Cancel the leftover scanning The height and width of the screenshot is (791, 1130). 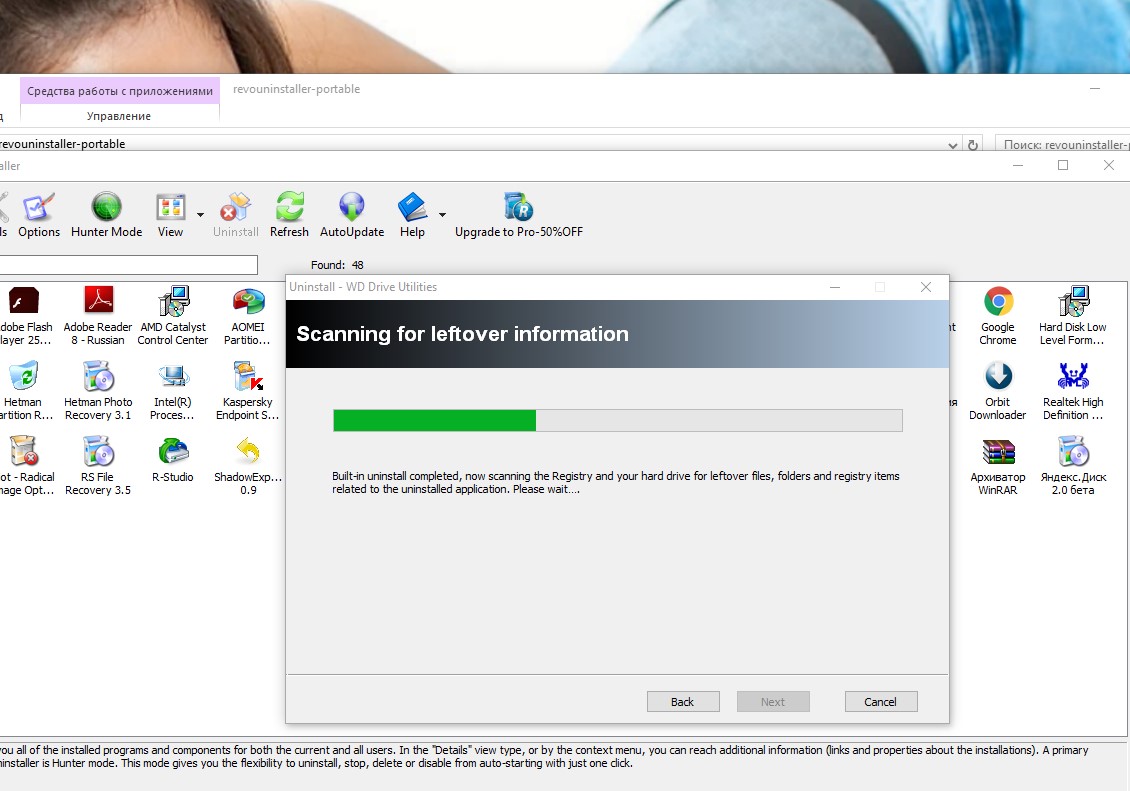coord(881,702)
